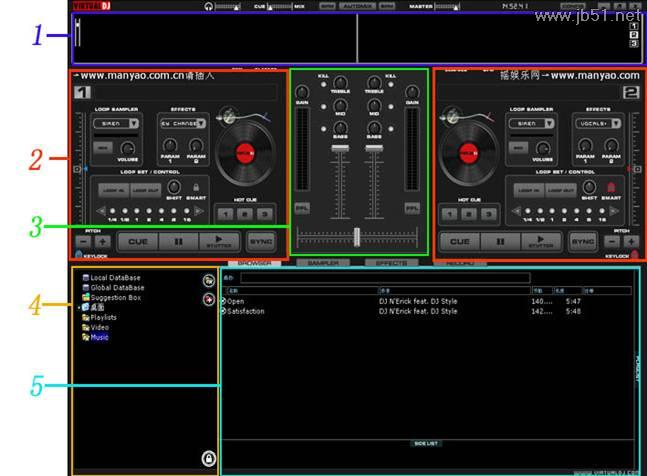The image size is (647, 476).
Task: Open the VOCALS+ effects dropdown on deck 2
Action: (x=616, y=123)
